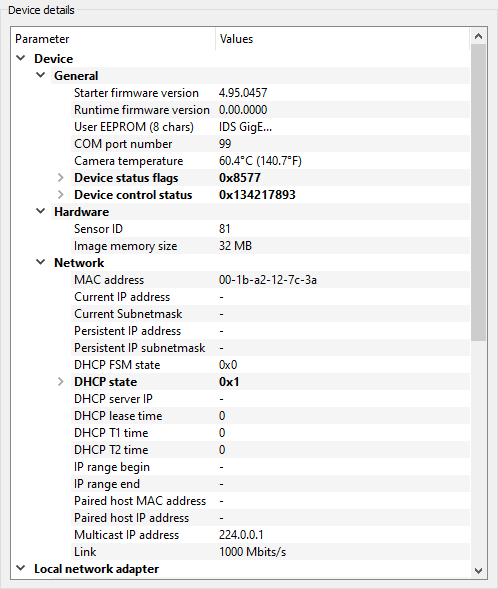Collapse the Hardware section chevron
This screenshot has width=498, height=589.
point(41,211)
